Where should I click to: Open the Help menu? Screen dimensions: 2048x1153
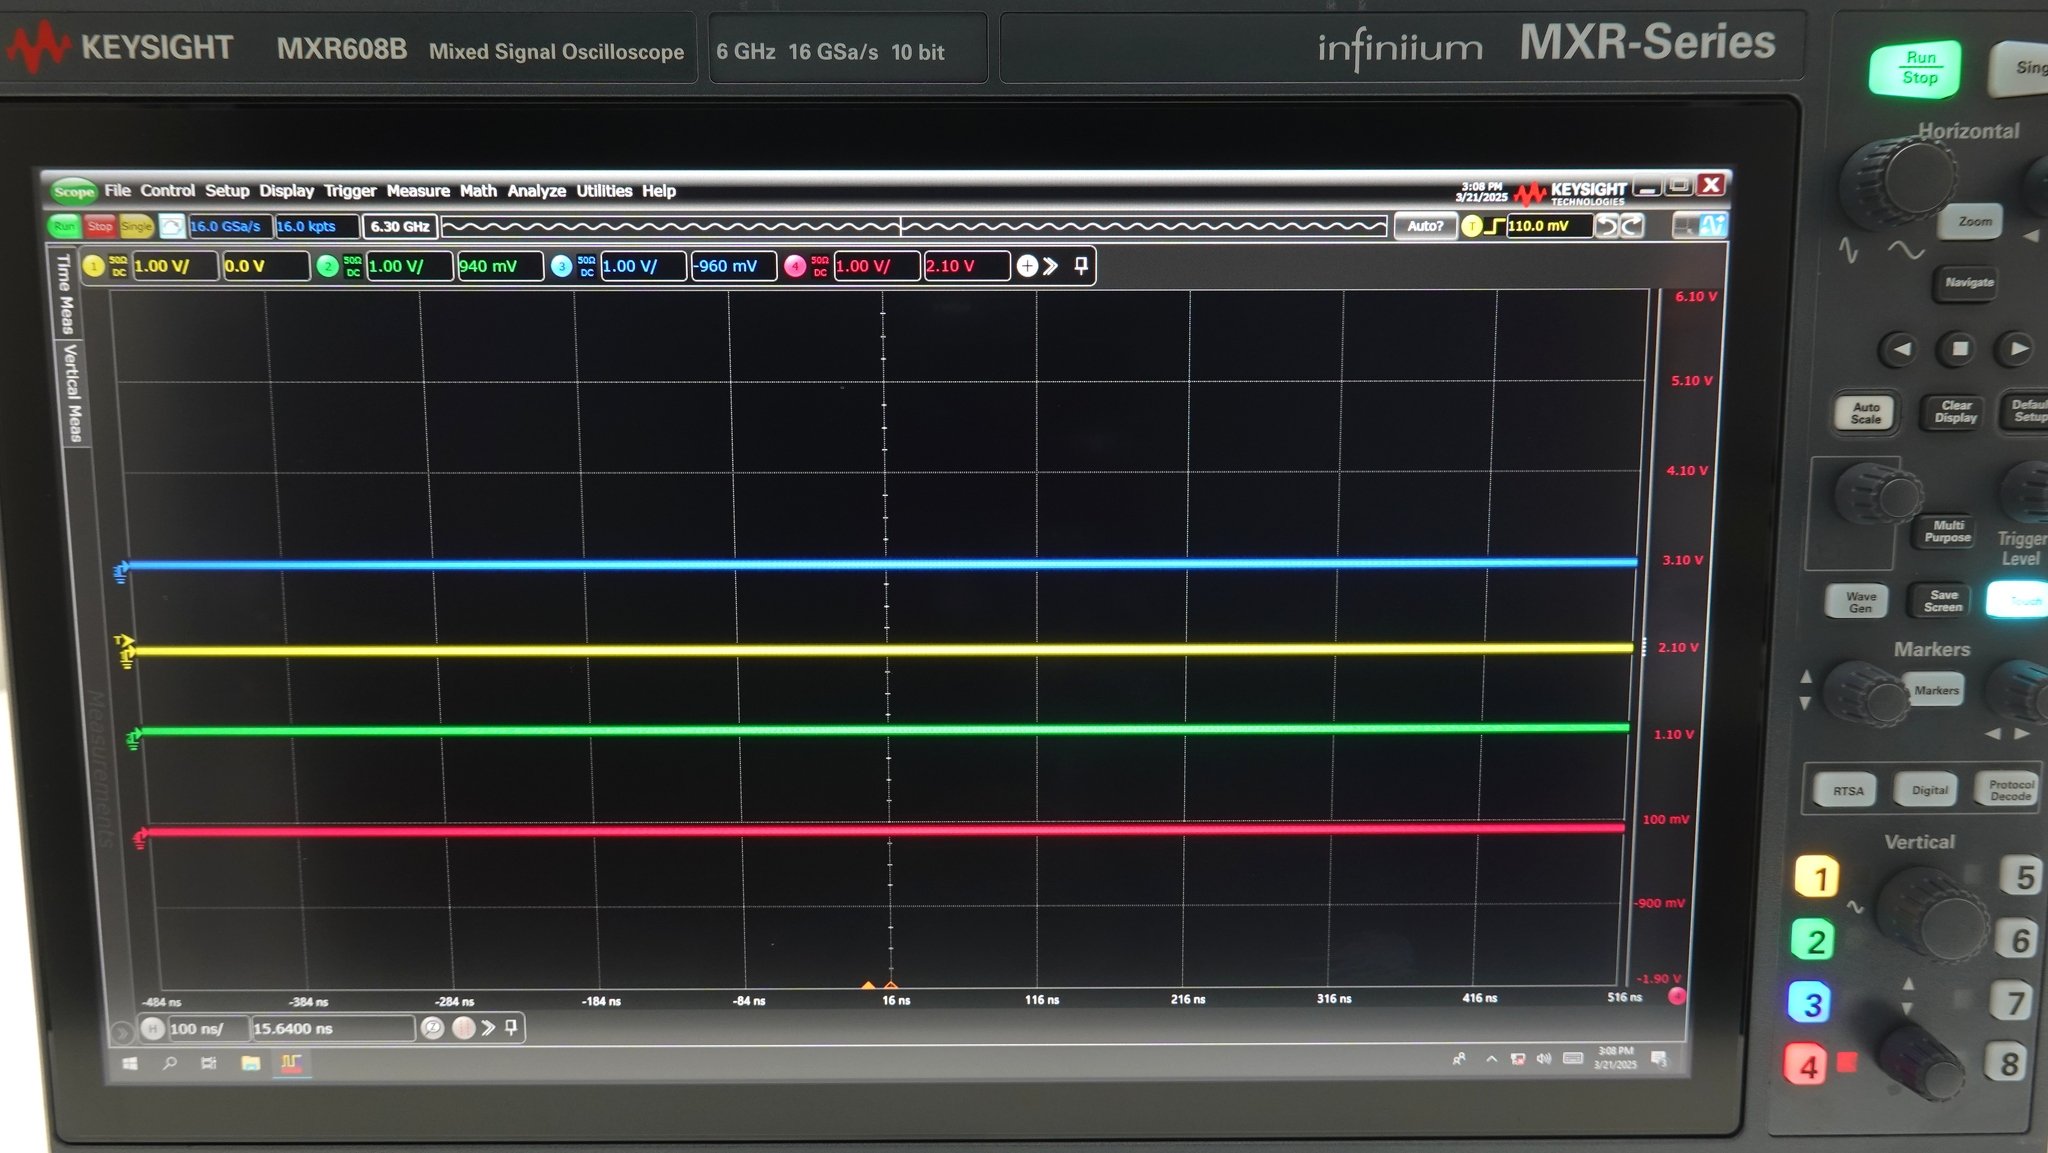[x=659, y=190]
